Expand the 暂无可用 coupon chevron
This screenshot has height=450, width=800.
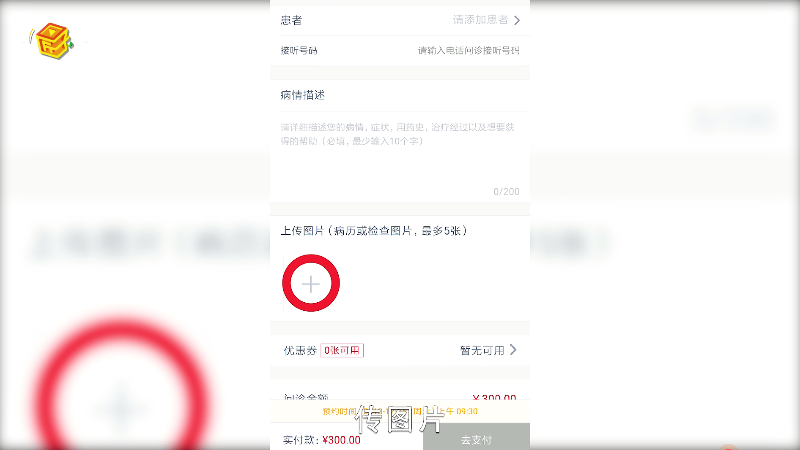pos(513,350)
